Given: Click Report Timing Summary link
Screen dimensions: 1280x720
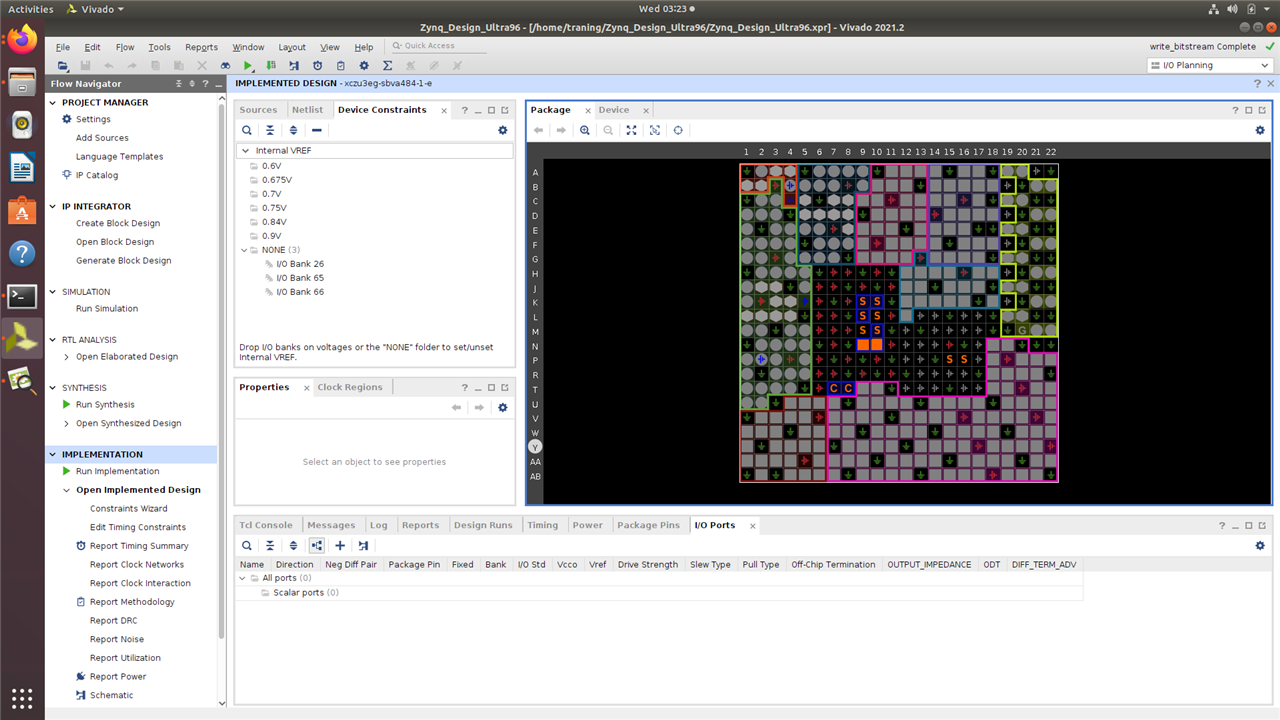Looking at the screenshot, I should coord(139,546).
